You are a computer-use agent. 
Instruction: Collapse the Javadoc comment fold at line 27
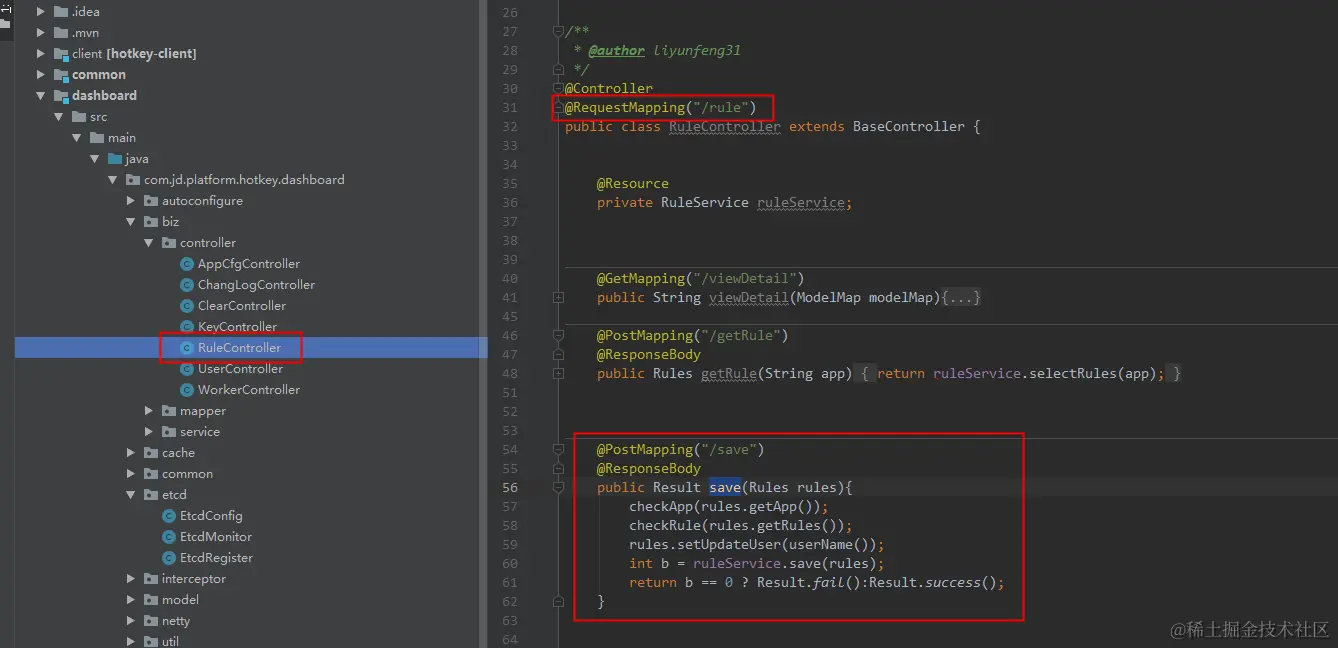click(559, 32)
